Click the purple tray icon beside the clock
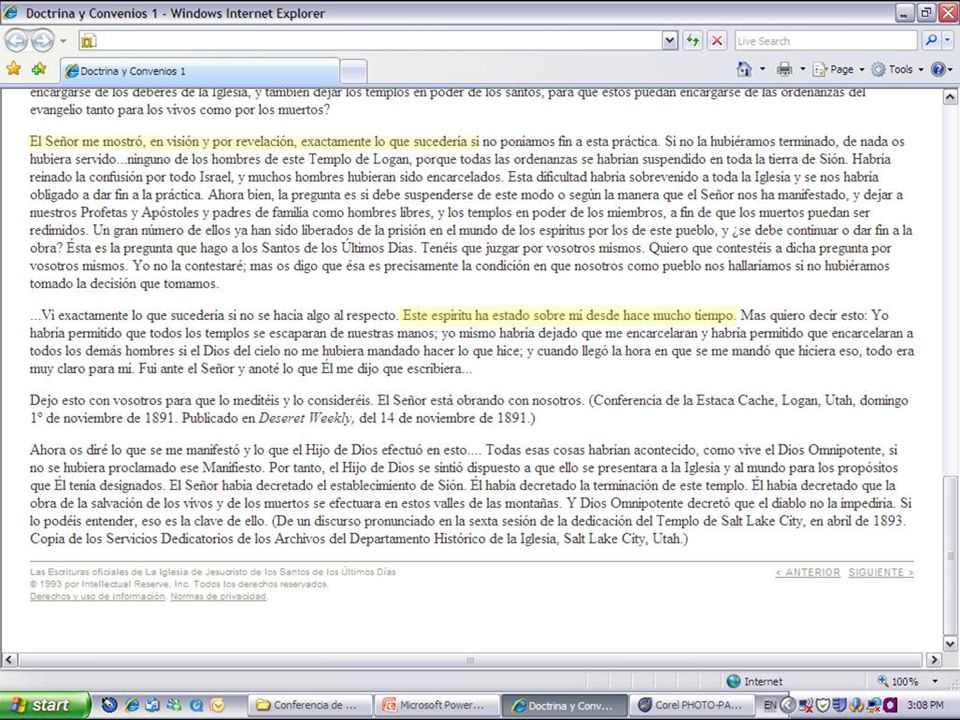 click(890, 705)
